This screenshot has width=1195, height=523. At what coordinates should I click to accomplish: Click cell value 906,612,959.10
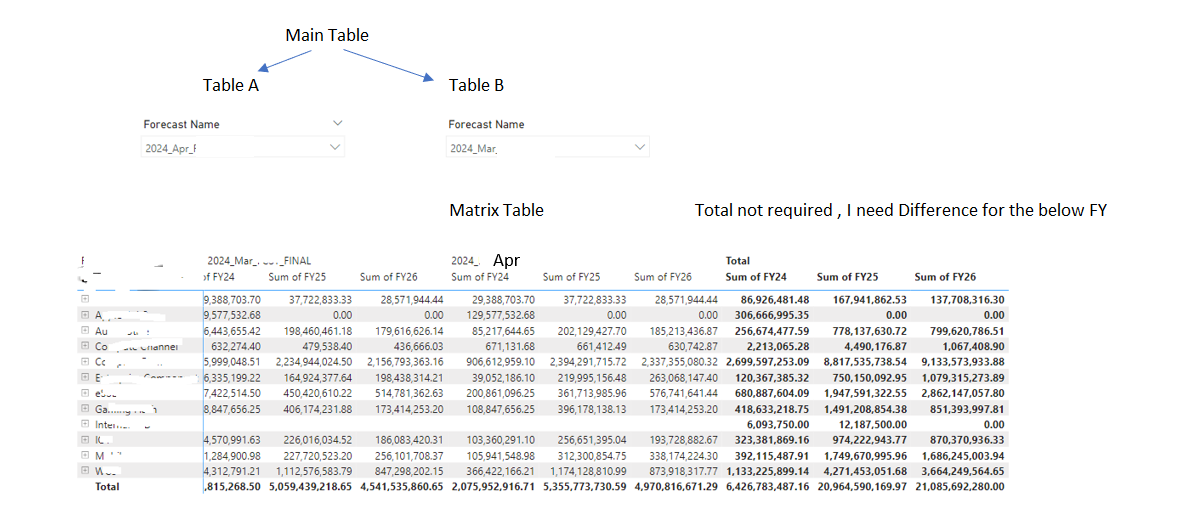click(x=495, y=362)
